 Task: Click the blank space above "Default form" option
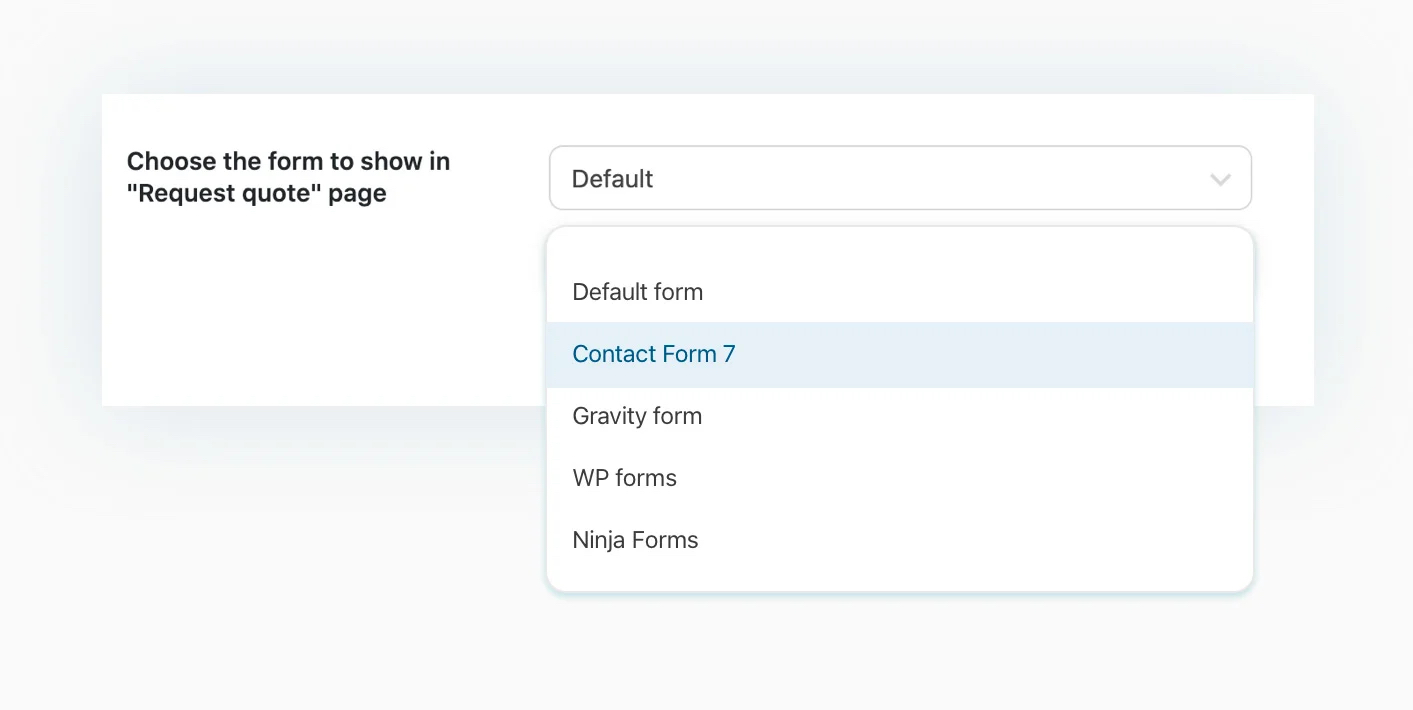click(x=899, y=247)
